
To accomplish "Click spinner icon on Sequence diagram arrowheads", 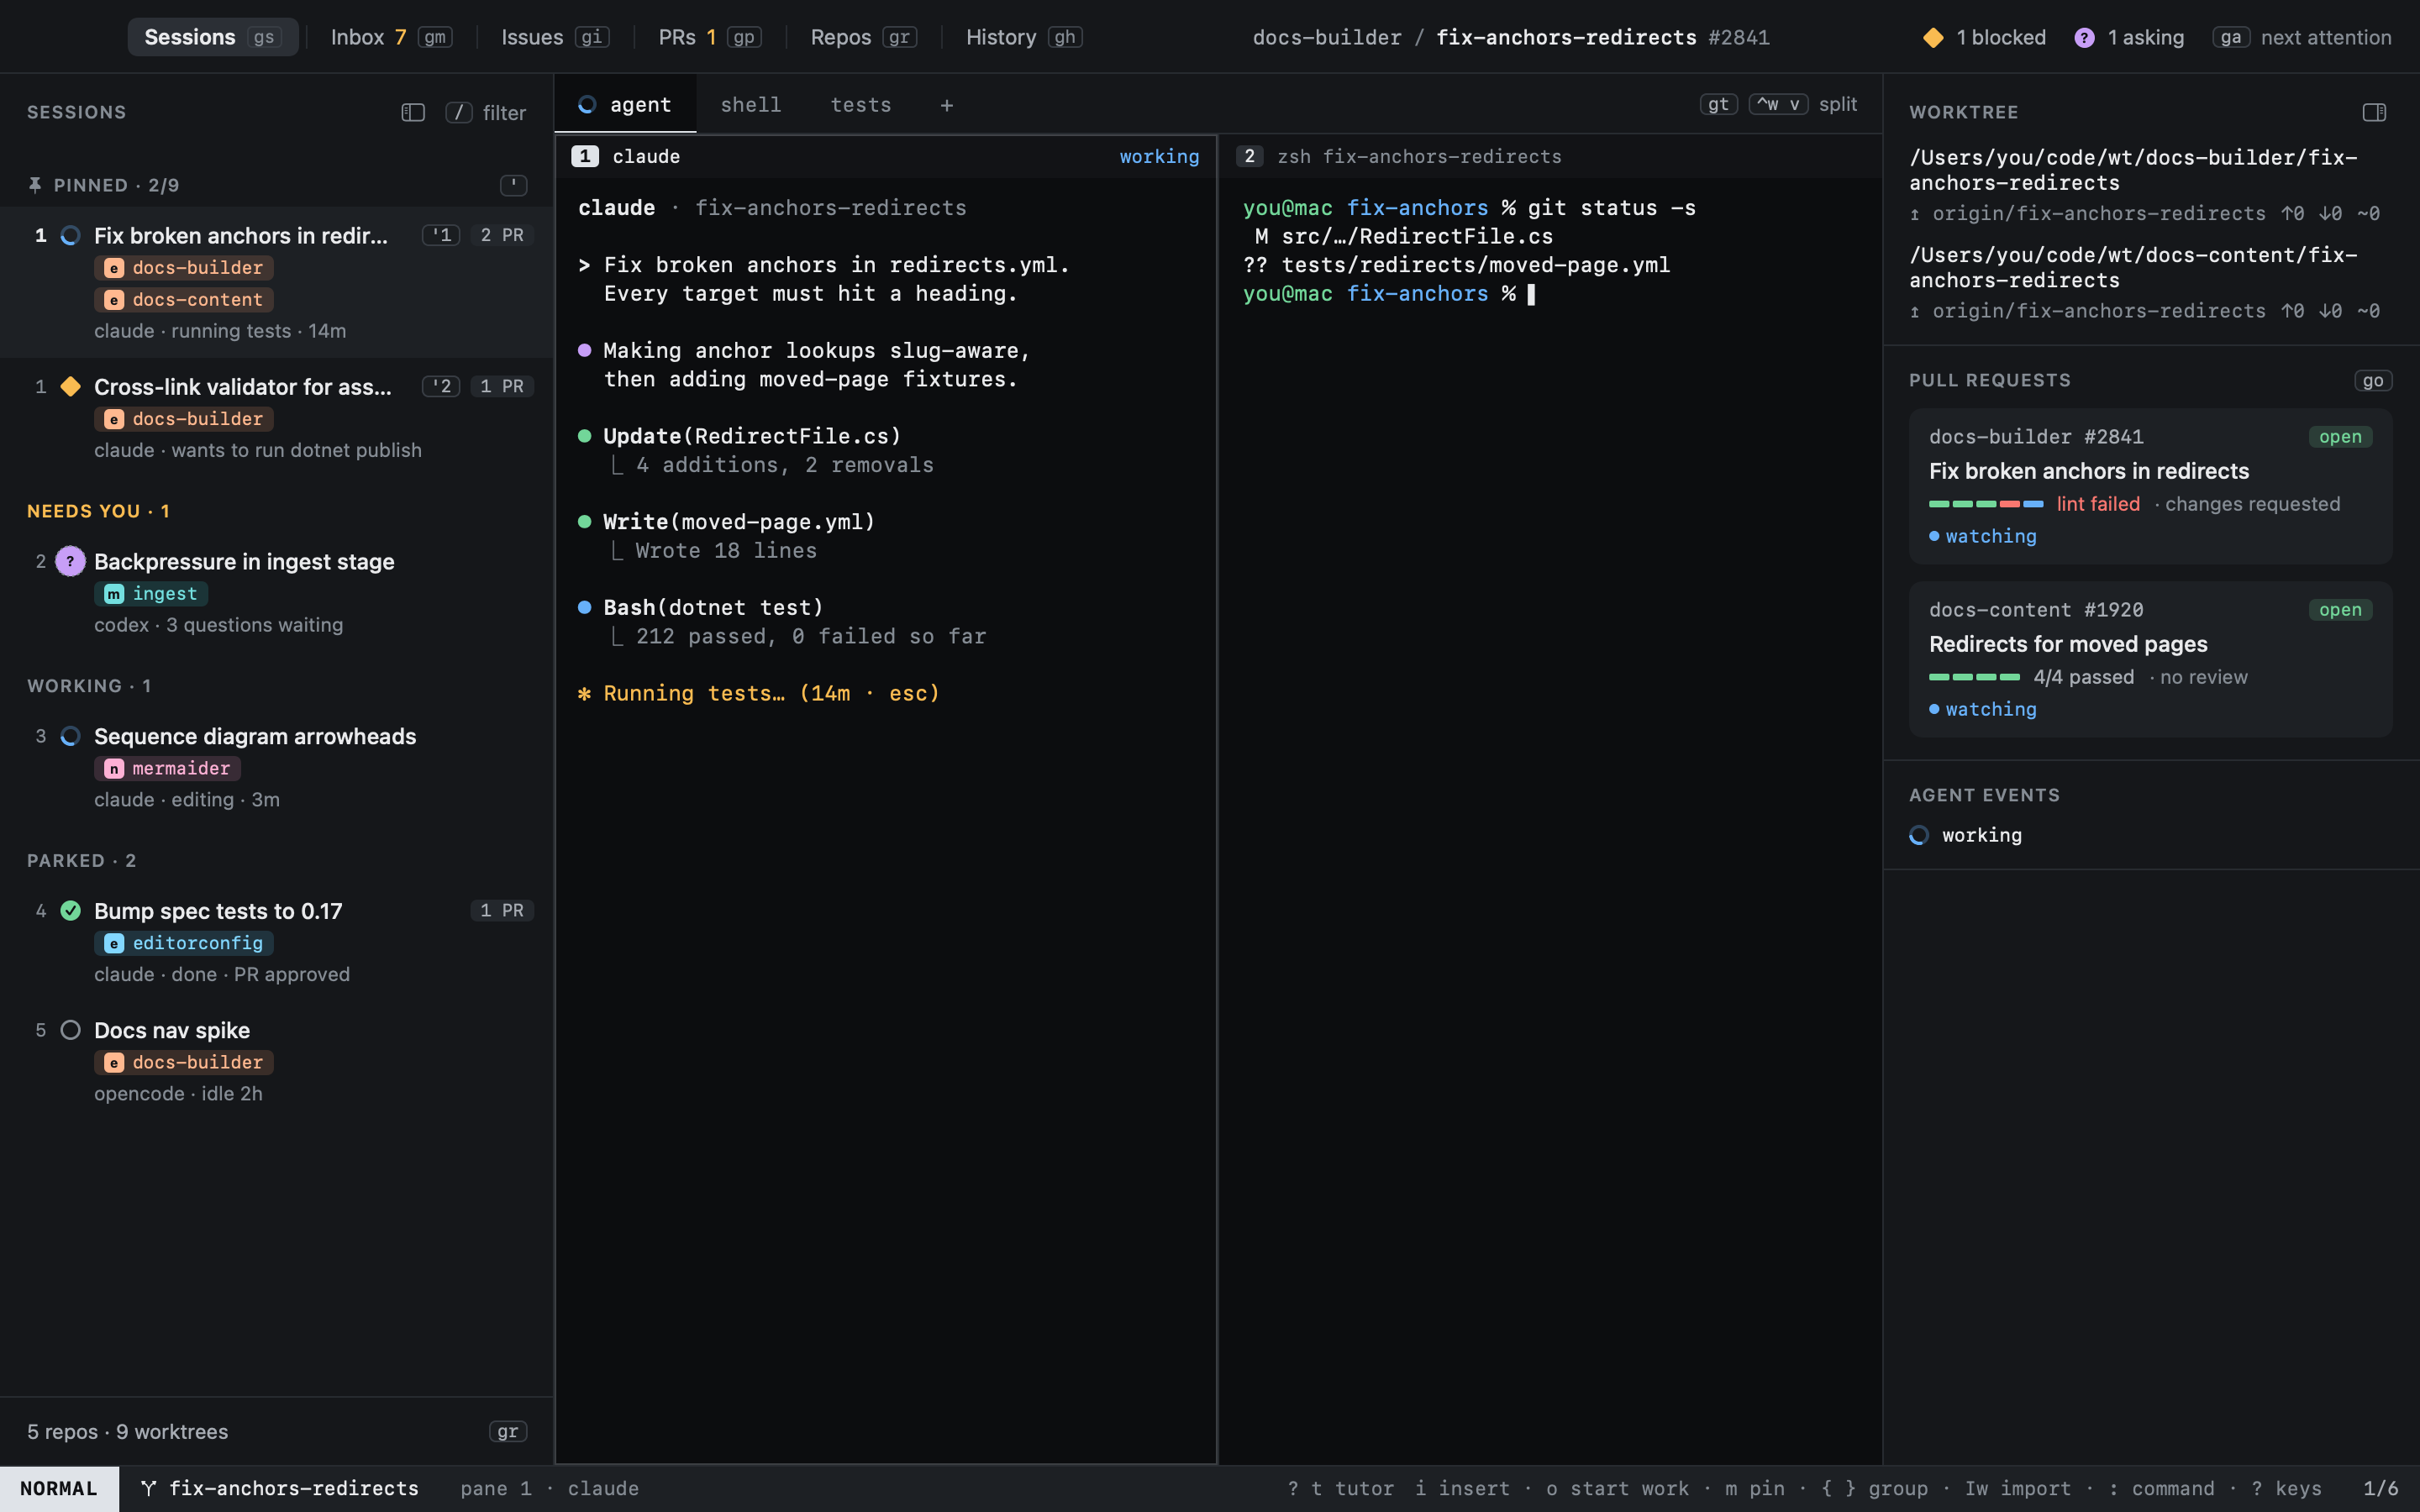I will click(x=70, y=736).
